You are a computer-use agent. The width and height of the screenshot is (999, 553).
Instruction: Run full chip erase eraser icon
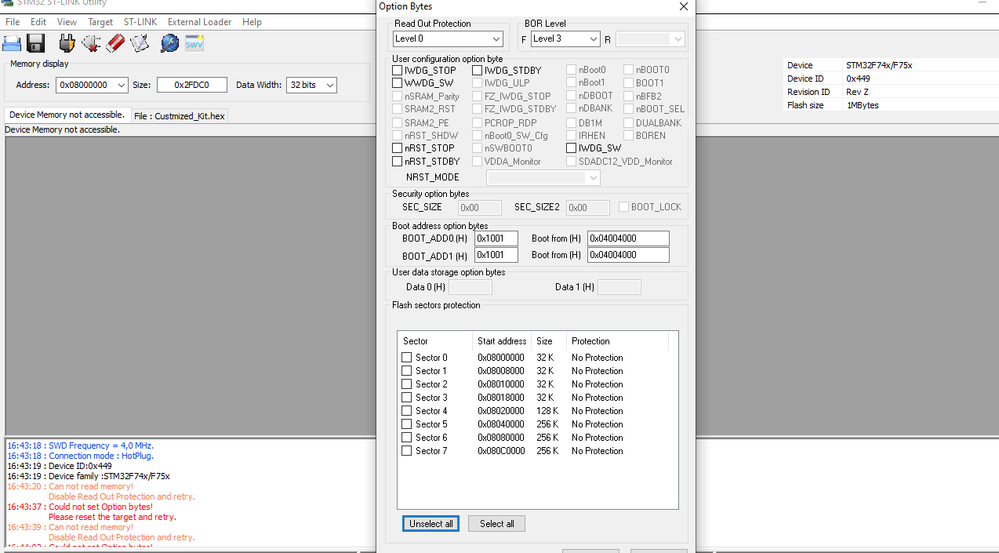115,43
